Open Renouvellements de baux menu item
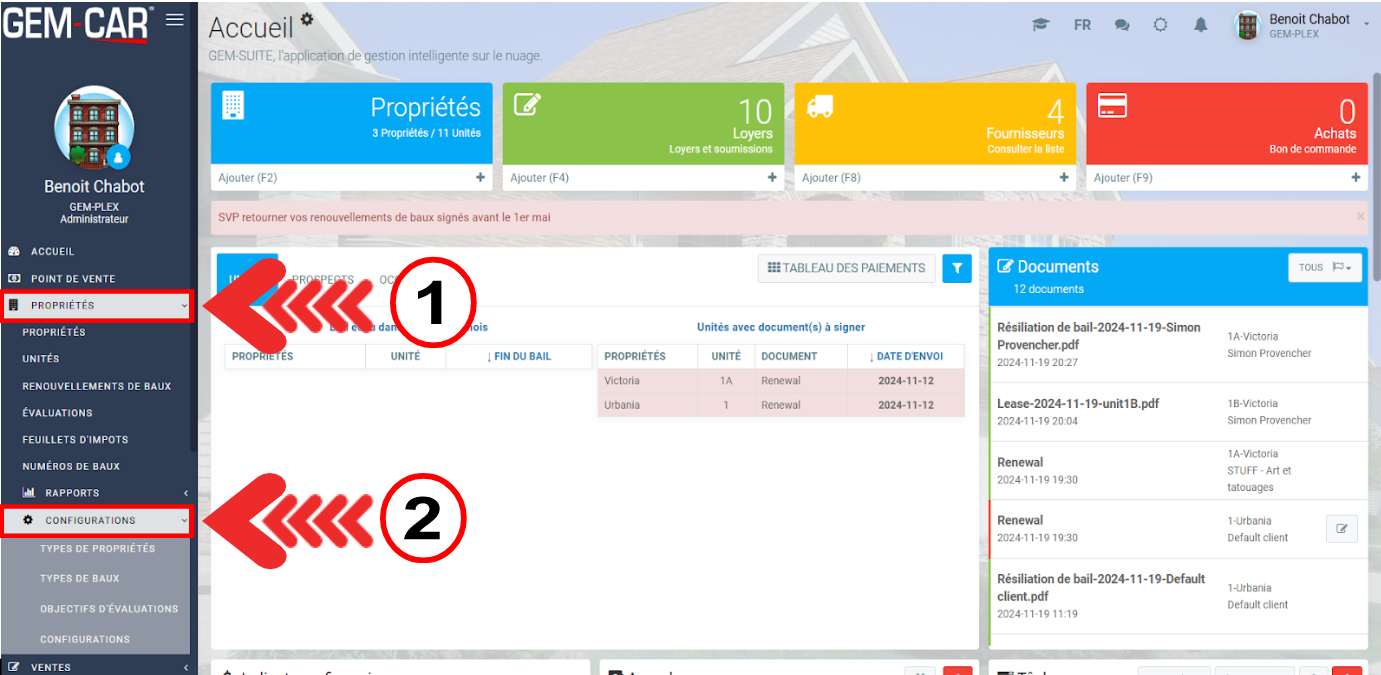The height and width of the screenshot is (675, 1381). point(96,386)
